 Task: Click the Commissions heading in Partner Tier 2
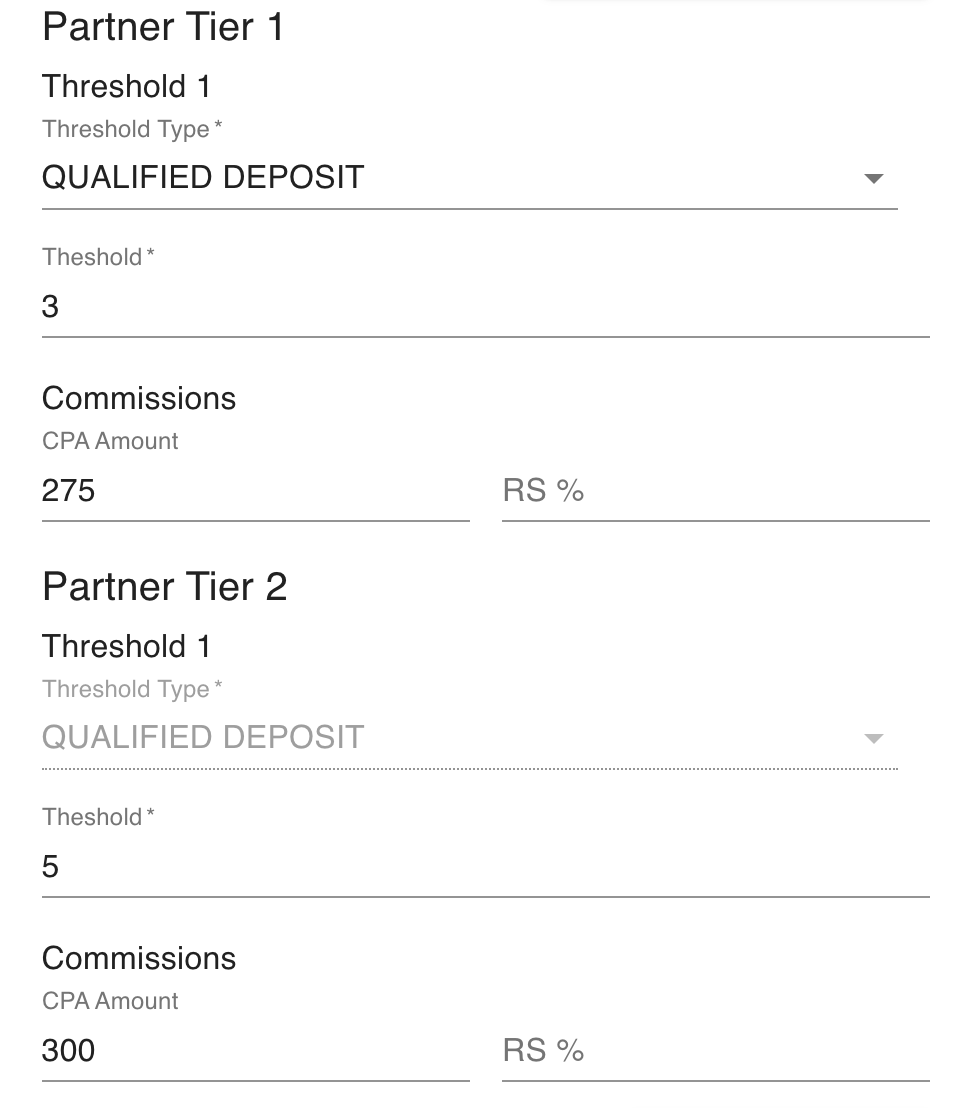click(x=139, y=958)
